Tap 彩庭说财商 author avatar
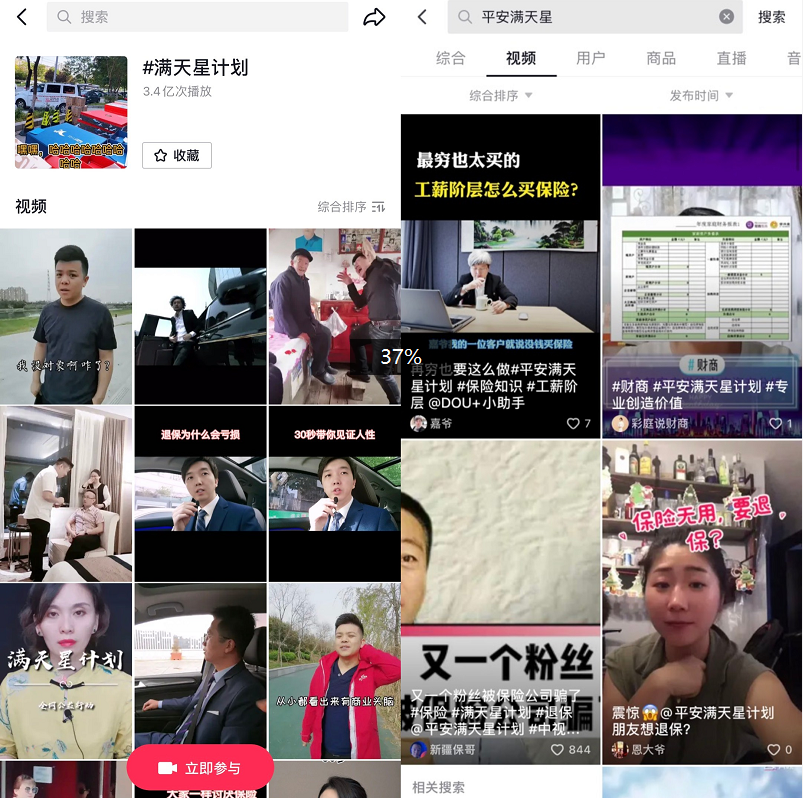Image resolution: width=803 pixels, height=798 pixels. click(620, 423)
